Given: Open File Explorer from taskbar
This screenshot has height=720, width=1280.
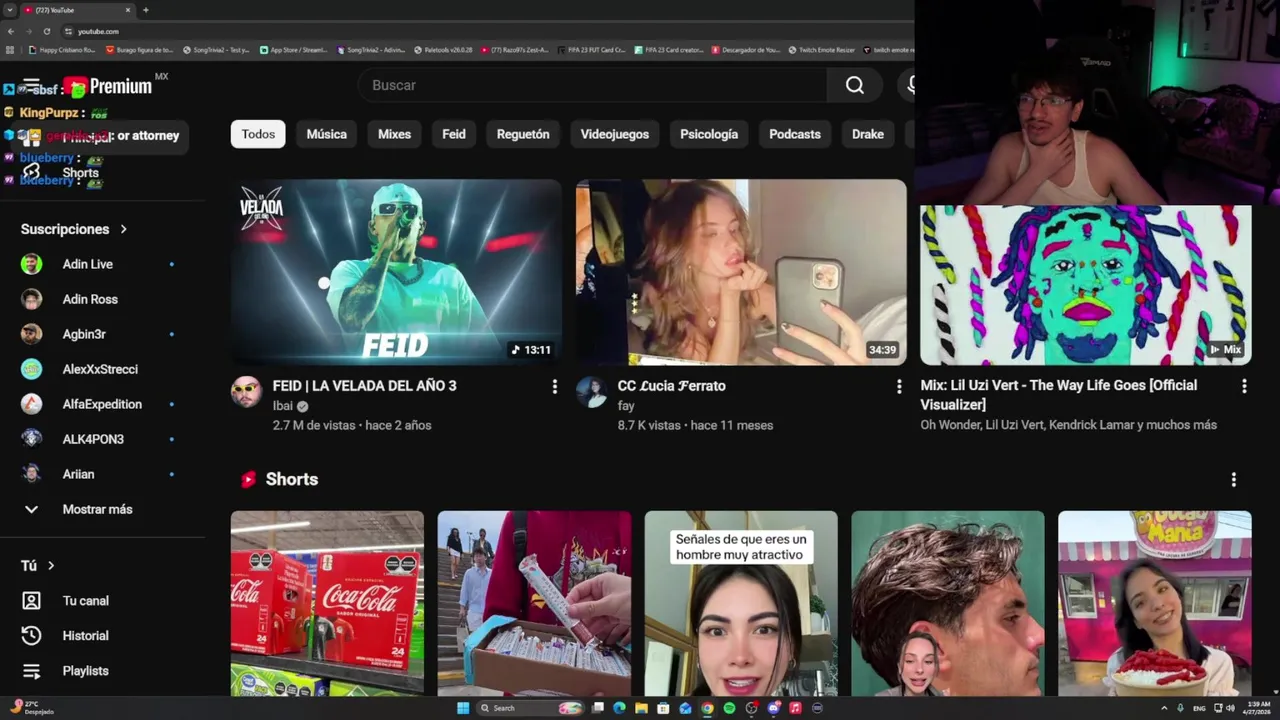Looking at the screenshot, I should pos(641,708).
